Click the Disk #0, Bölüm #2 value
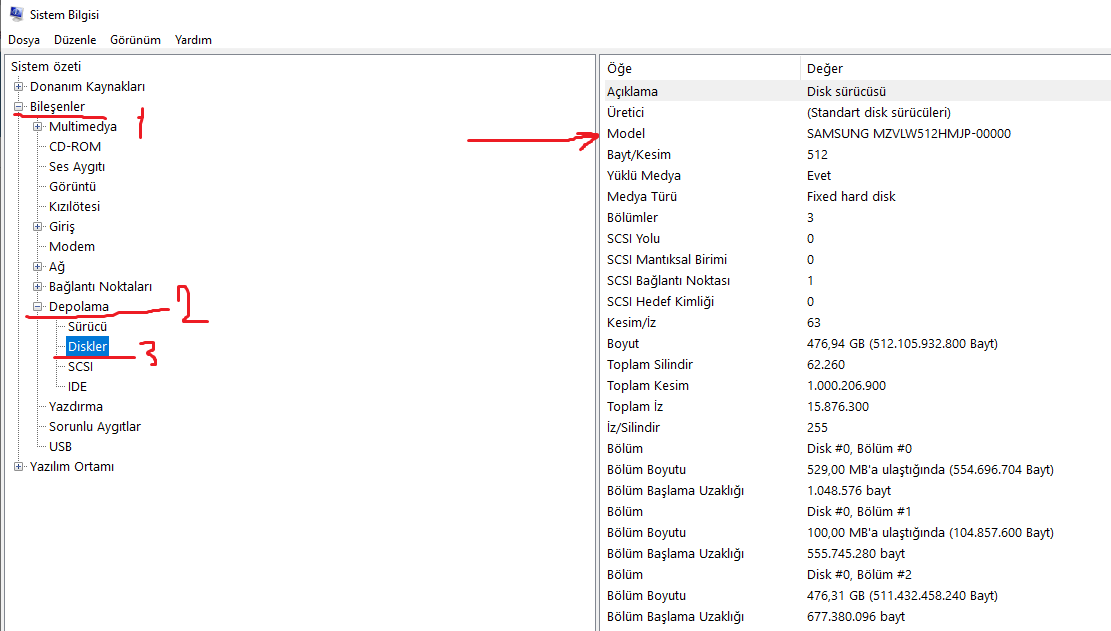1111x631 pixels. click(x=859, y=575)
